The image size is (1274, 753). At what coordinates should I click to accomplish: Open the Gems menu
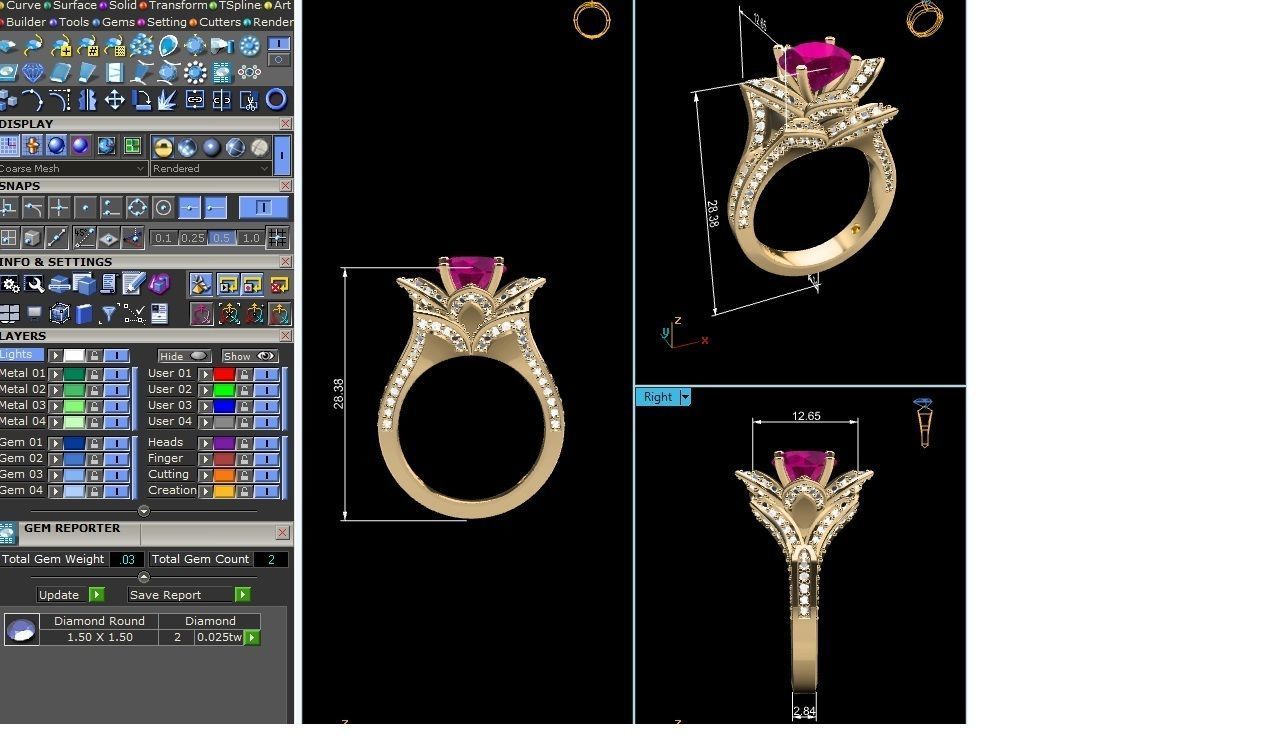pos(118,22)
